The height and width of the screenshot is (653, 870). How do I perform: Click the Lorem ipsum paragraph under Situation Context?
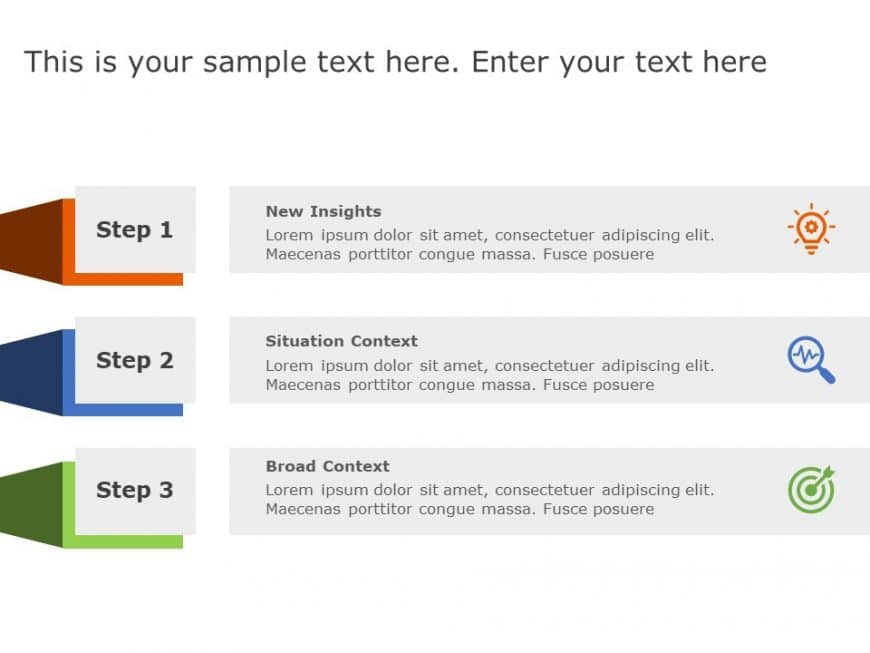(x=489, y=375)
